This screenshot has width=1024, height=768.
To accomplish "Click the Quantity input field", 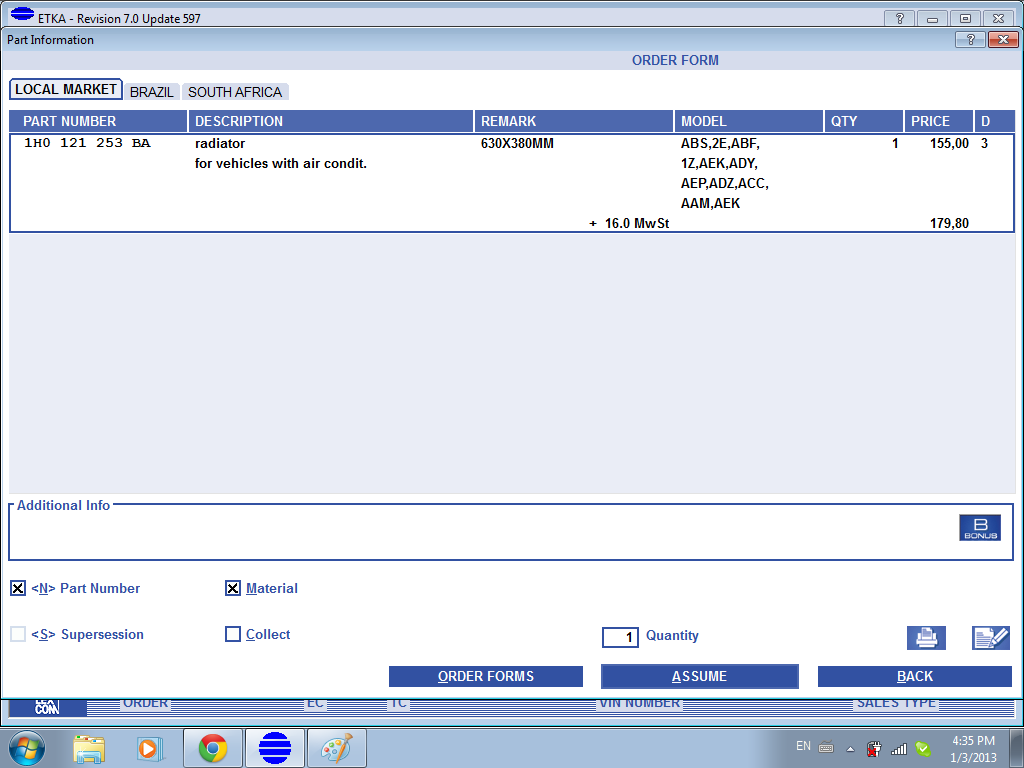I will (620, 637).
